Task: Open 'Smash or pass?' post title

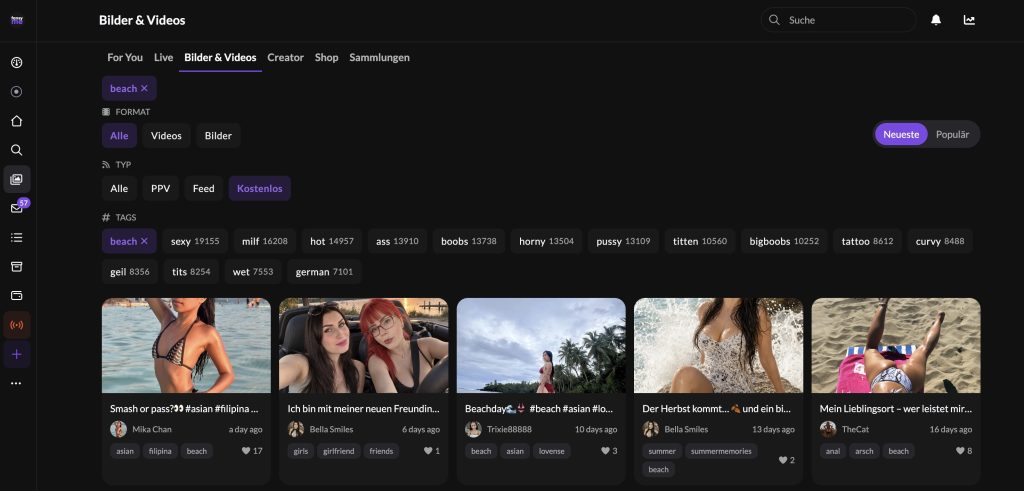Action: (x=184, y=409)
